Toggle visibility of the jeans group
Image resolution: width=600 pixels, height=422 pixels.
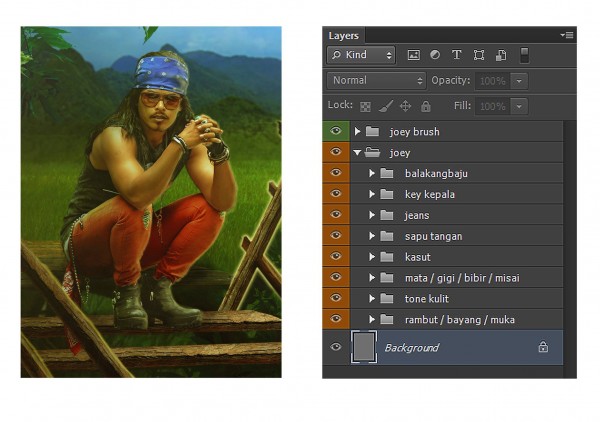click(x=336, y=215)
